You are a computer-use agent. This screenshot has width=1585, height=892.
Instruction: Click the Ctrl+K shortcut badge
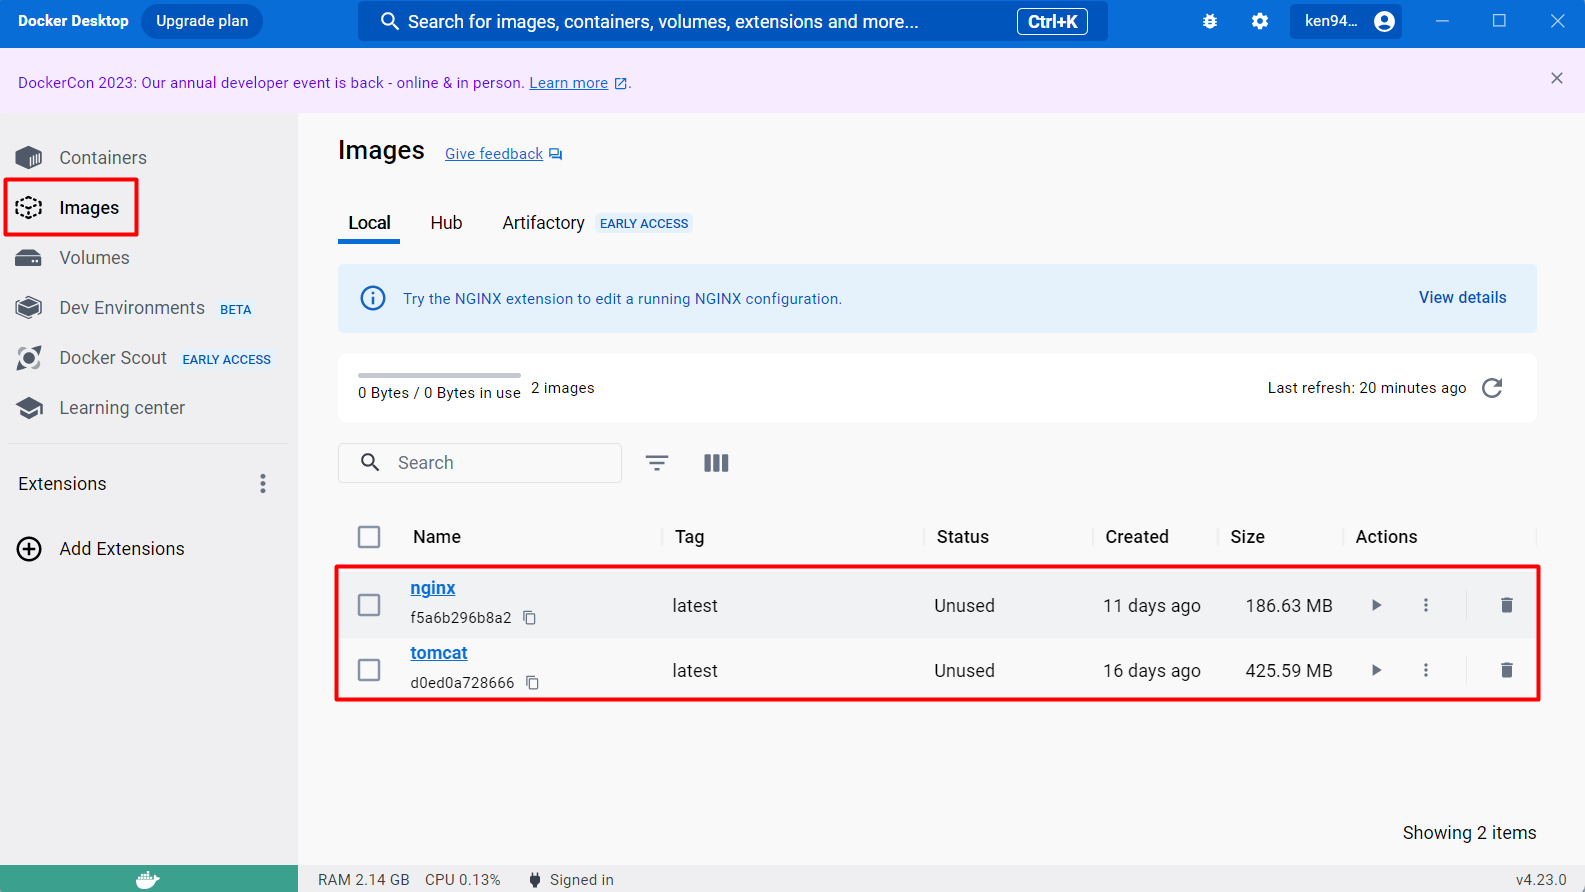tap(1052, 21)
